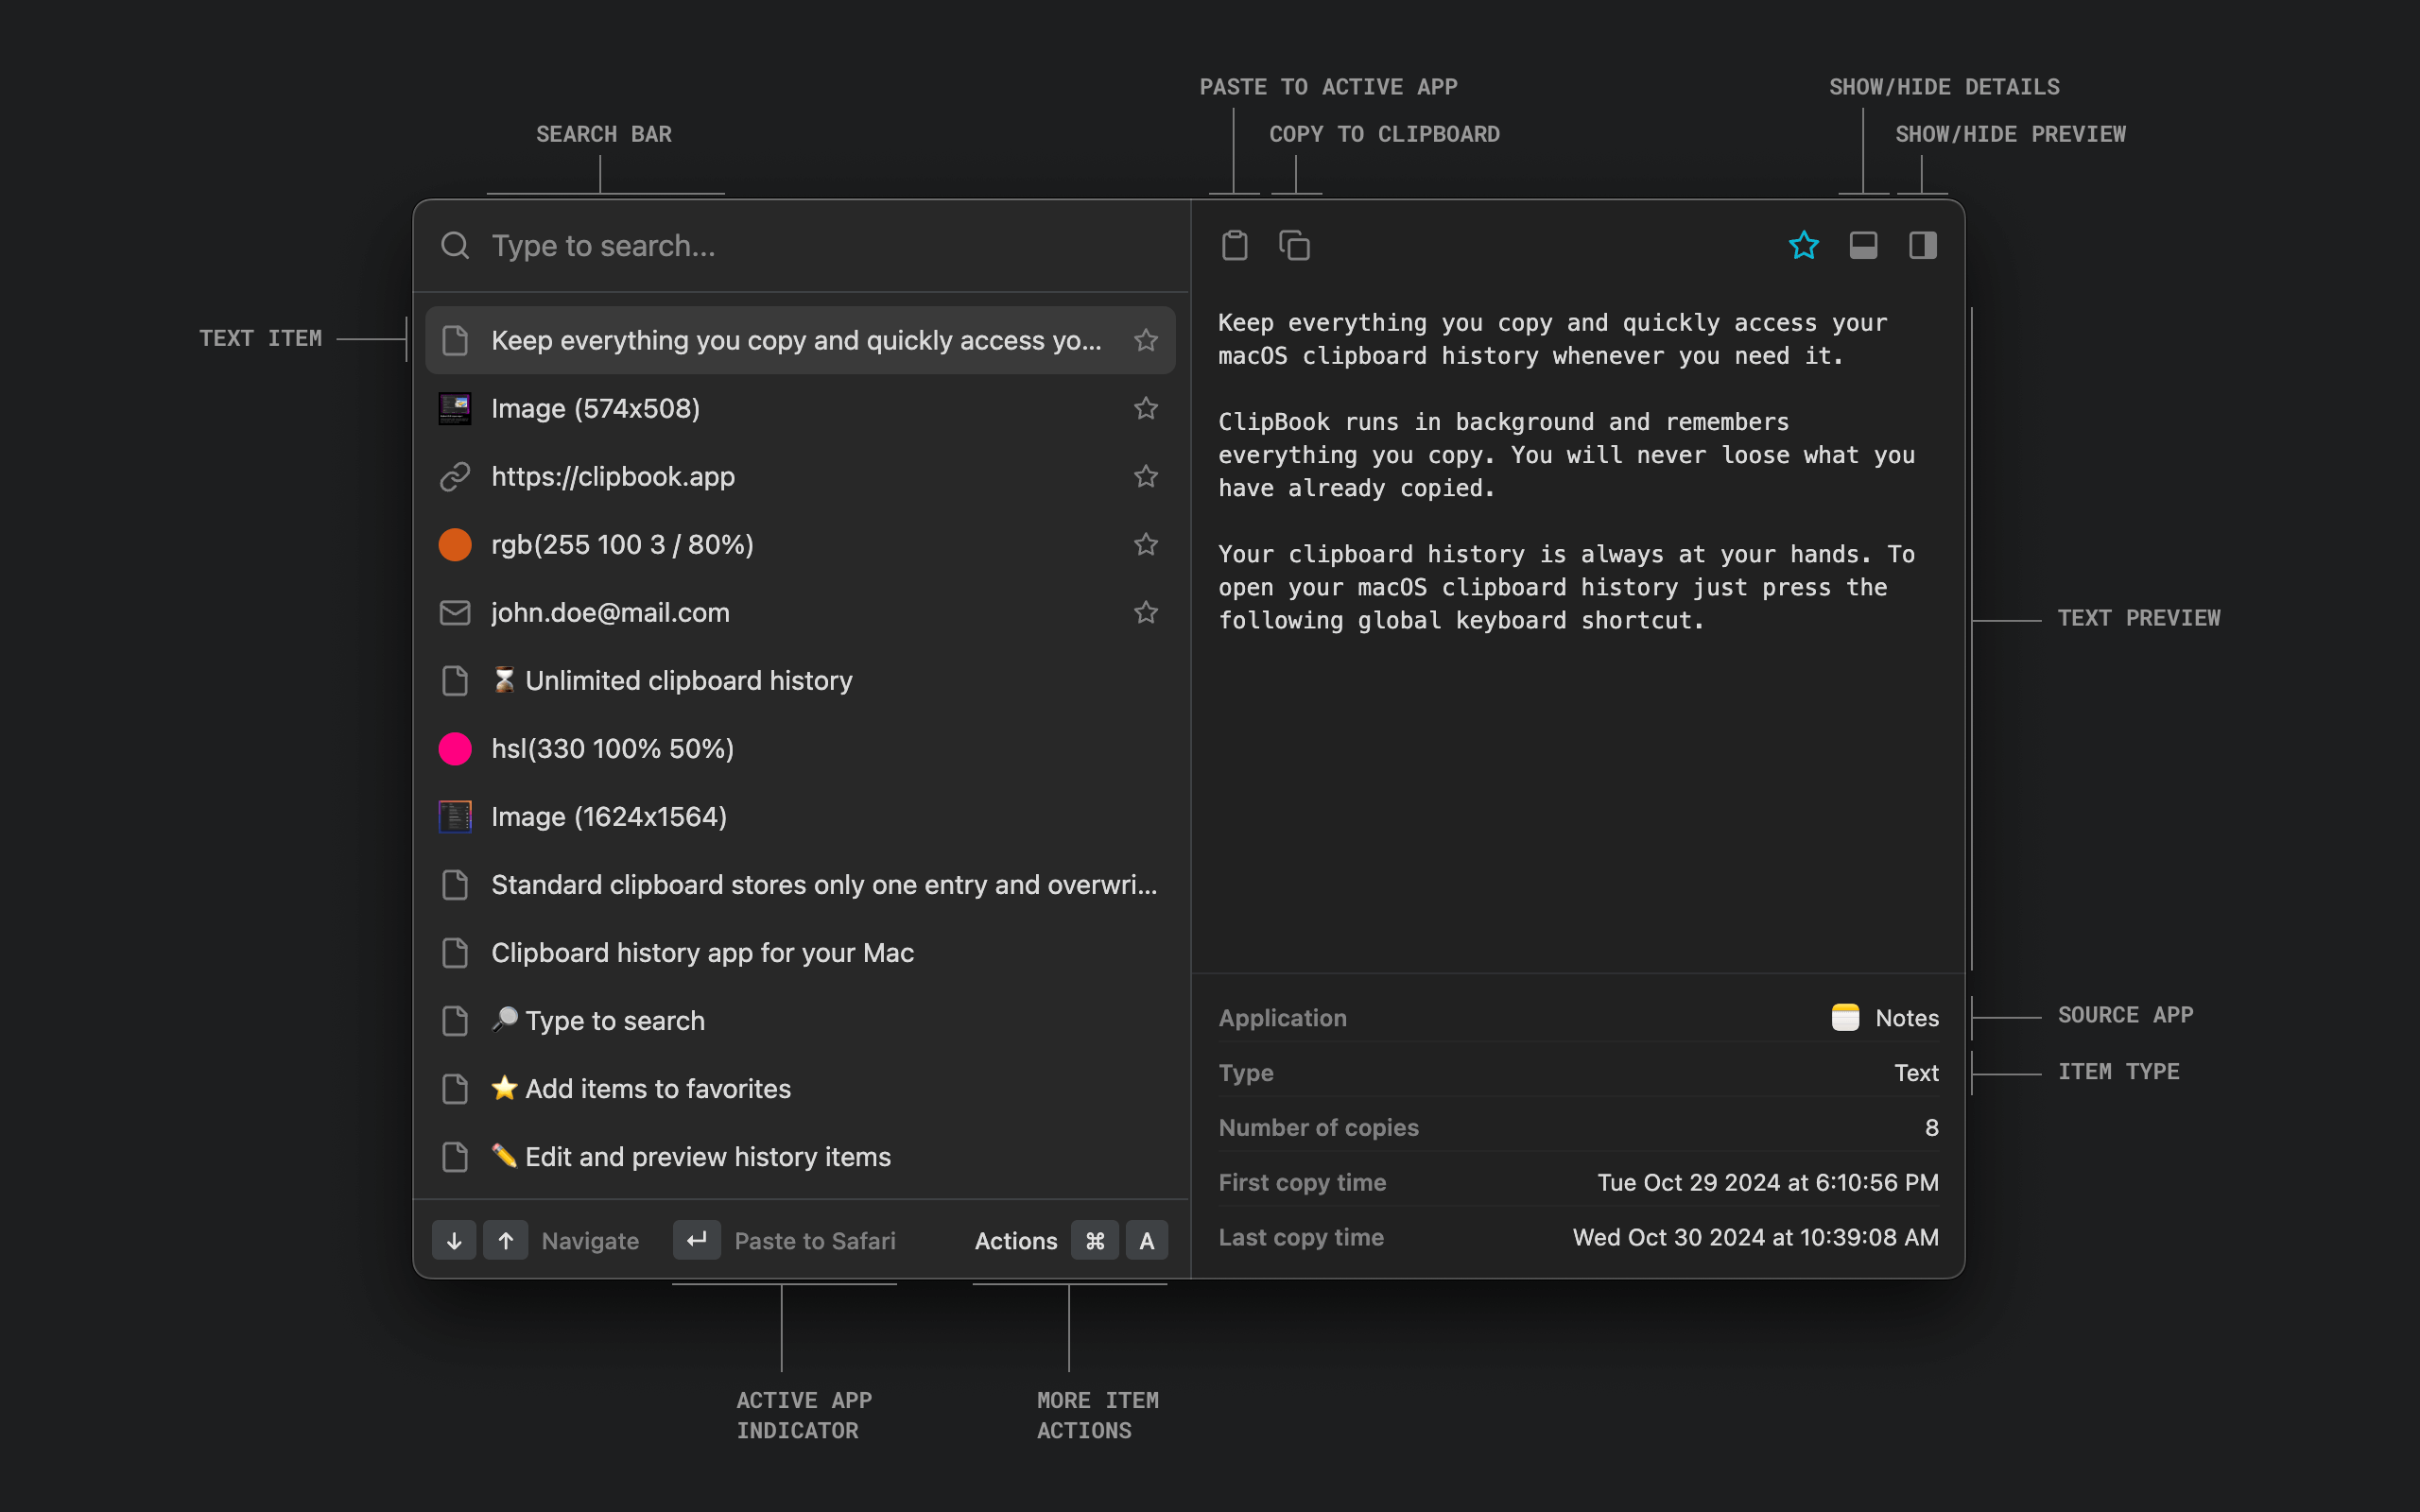The image size is (2420, 1512).
Task: Click the Application label in details
Action: 1282,1018
